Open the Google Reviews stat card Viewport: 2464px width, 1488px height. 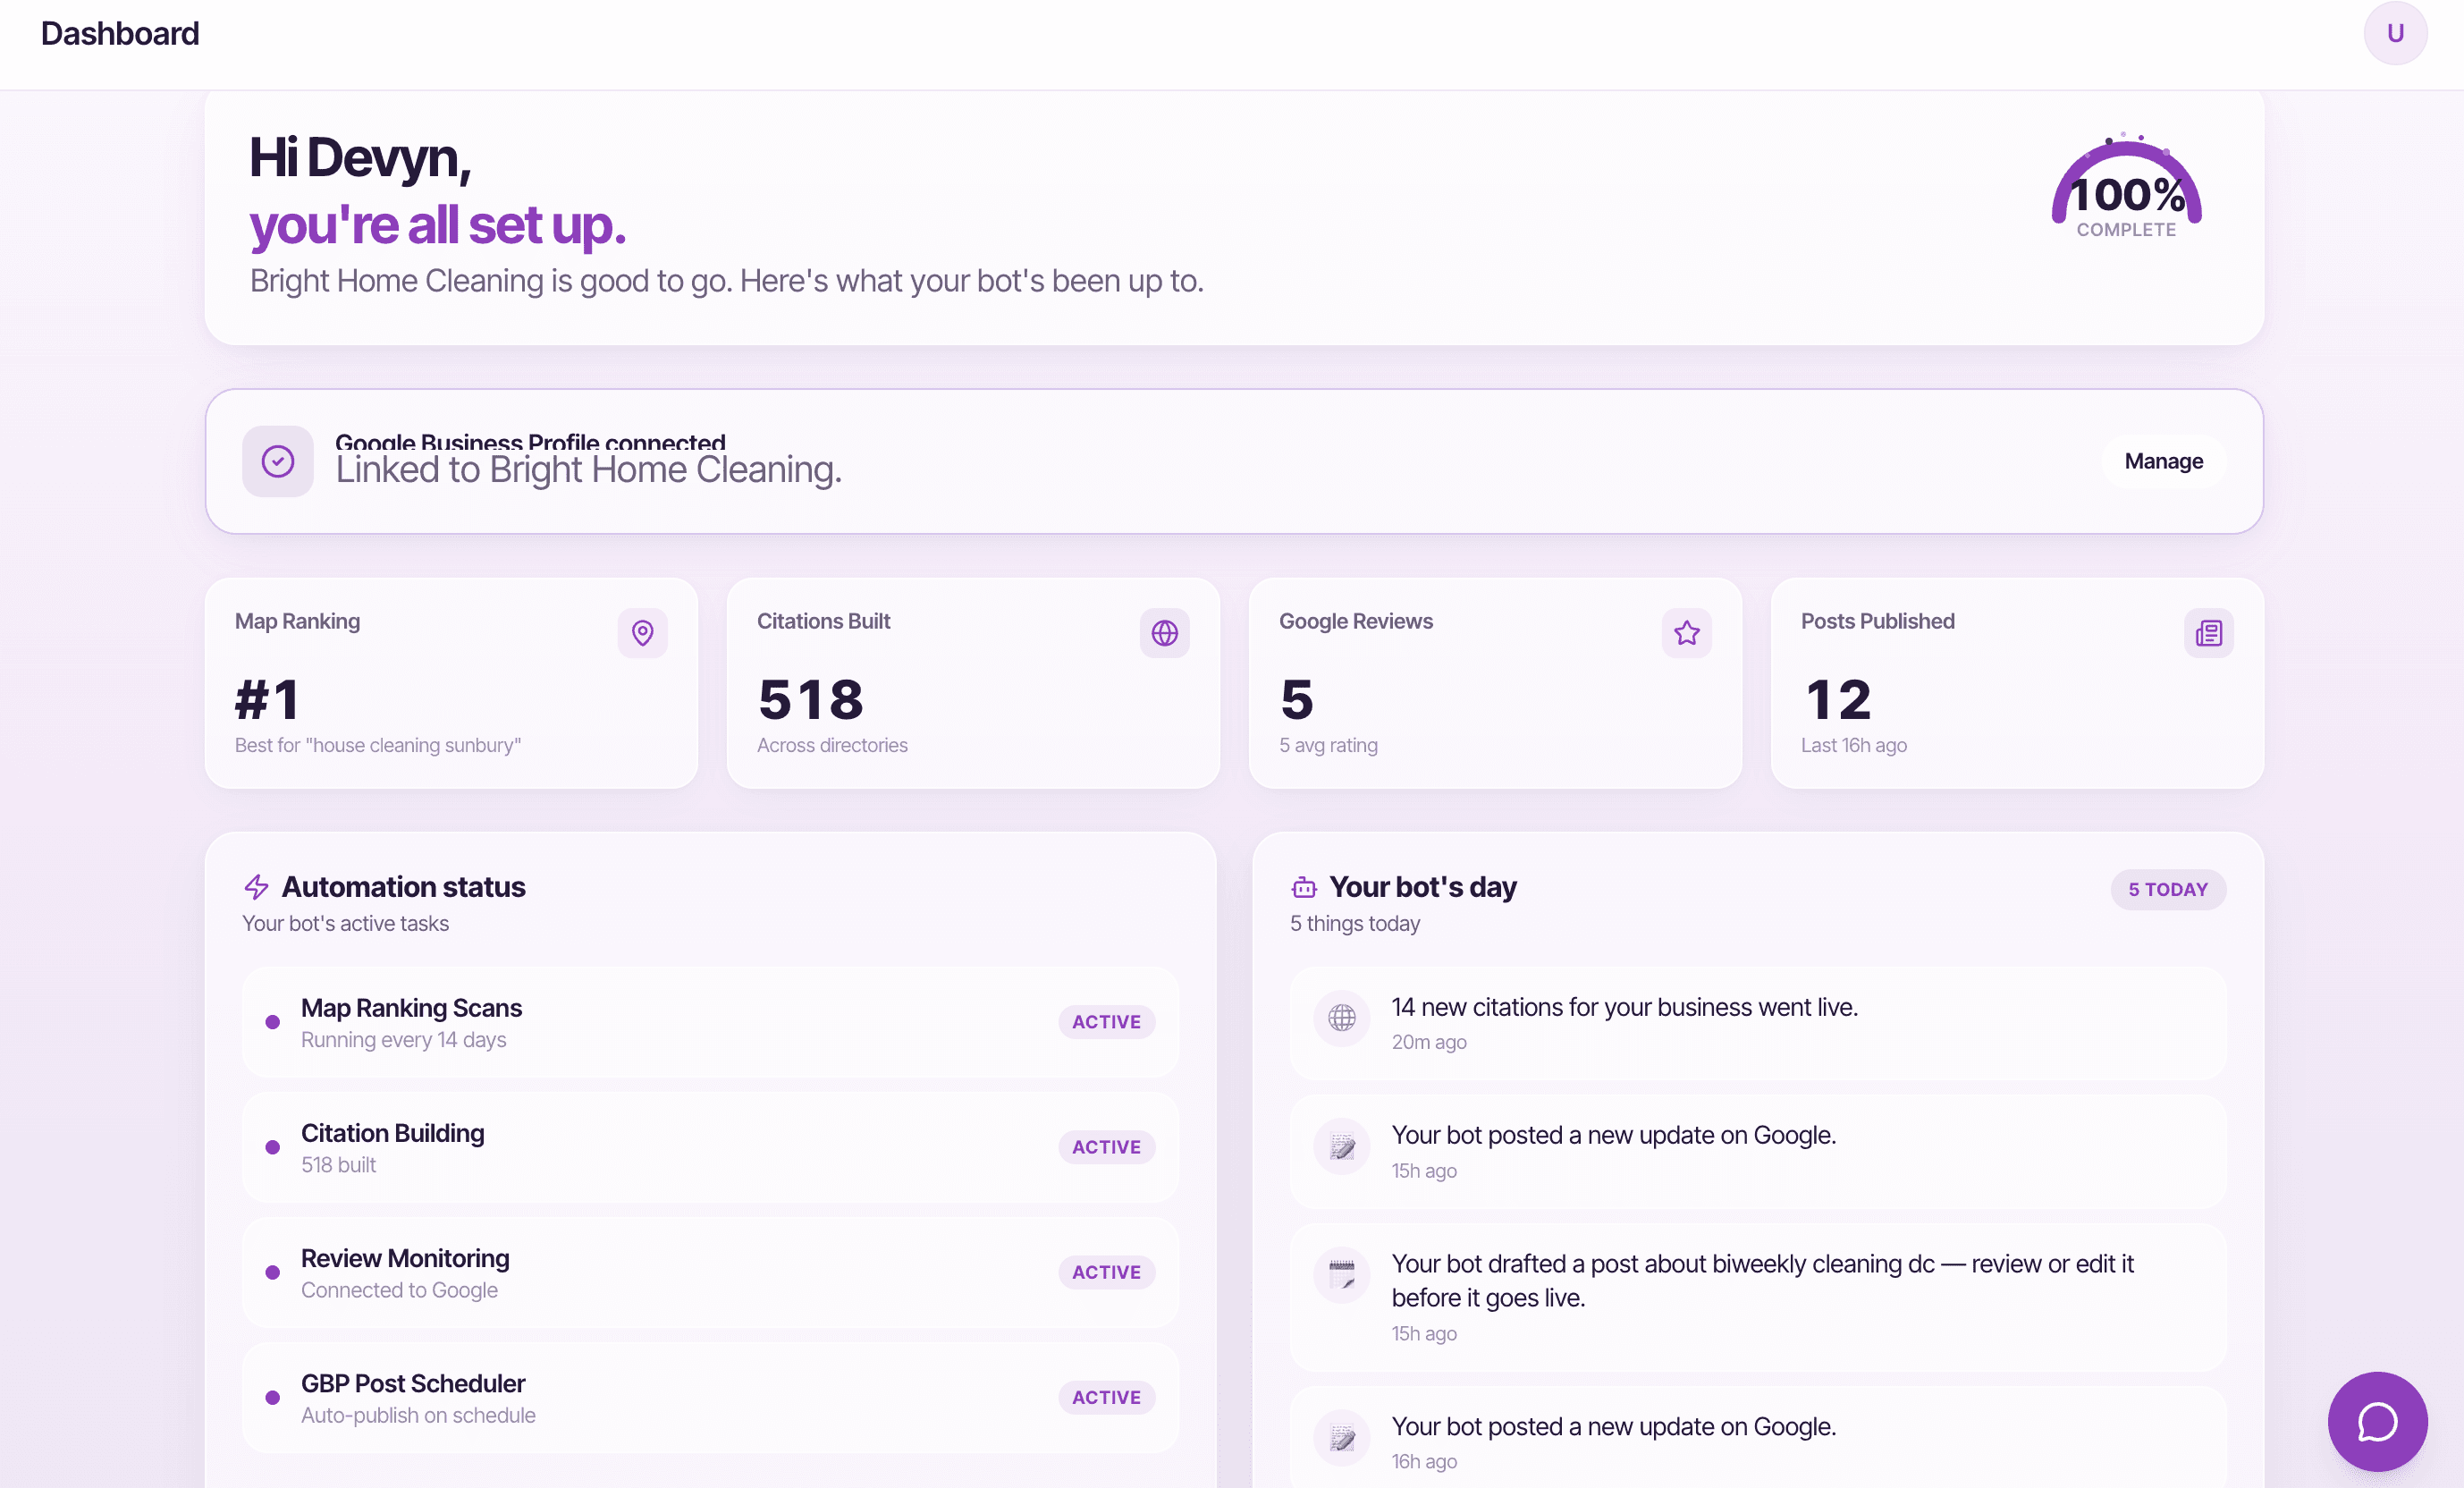click(1495, 683)
